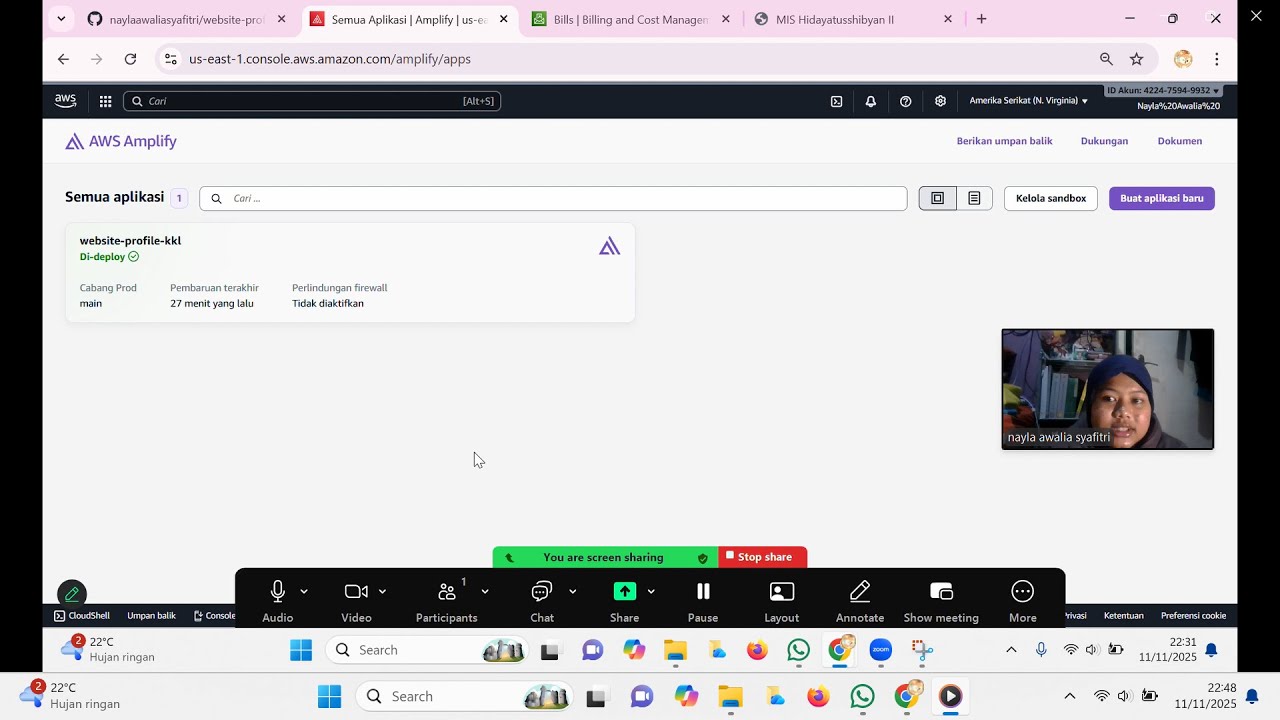Open the media player icon in the 22:48 taskbar

coord(951,696)
